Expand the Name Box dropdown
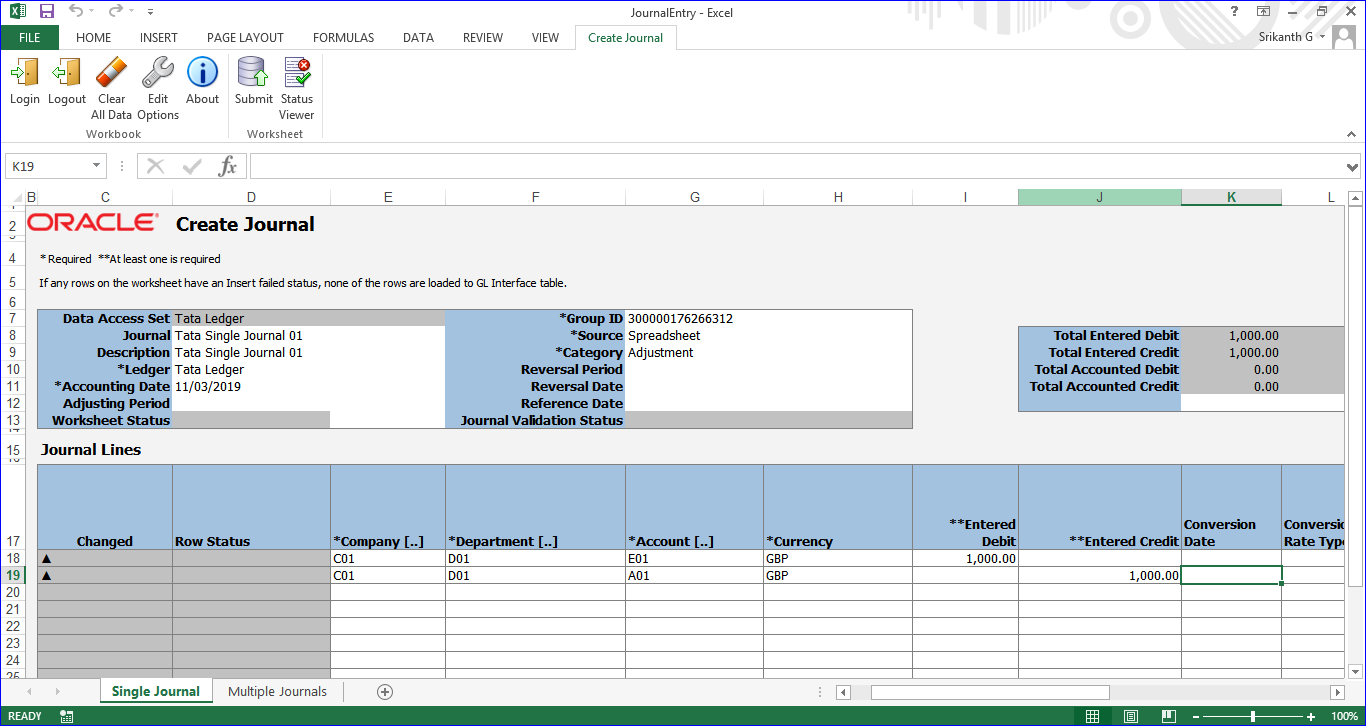 coord(97,166)
